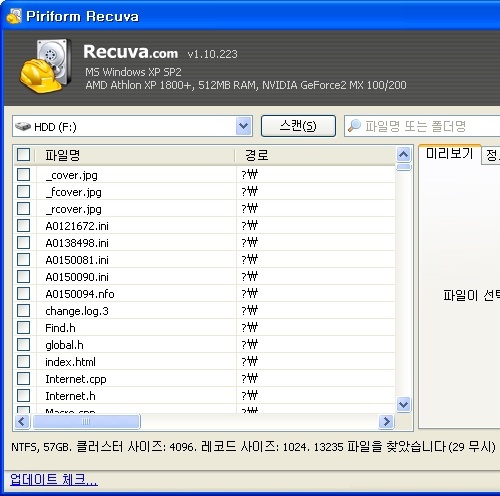Select the A0150090.ini file name

pyautogui.click(x=77, y=277)
